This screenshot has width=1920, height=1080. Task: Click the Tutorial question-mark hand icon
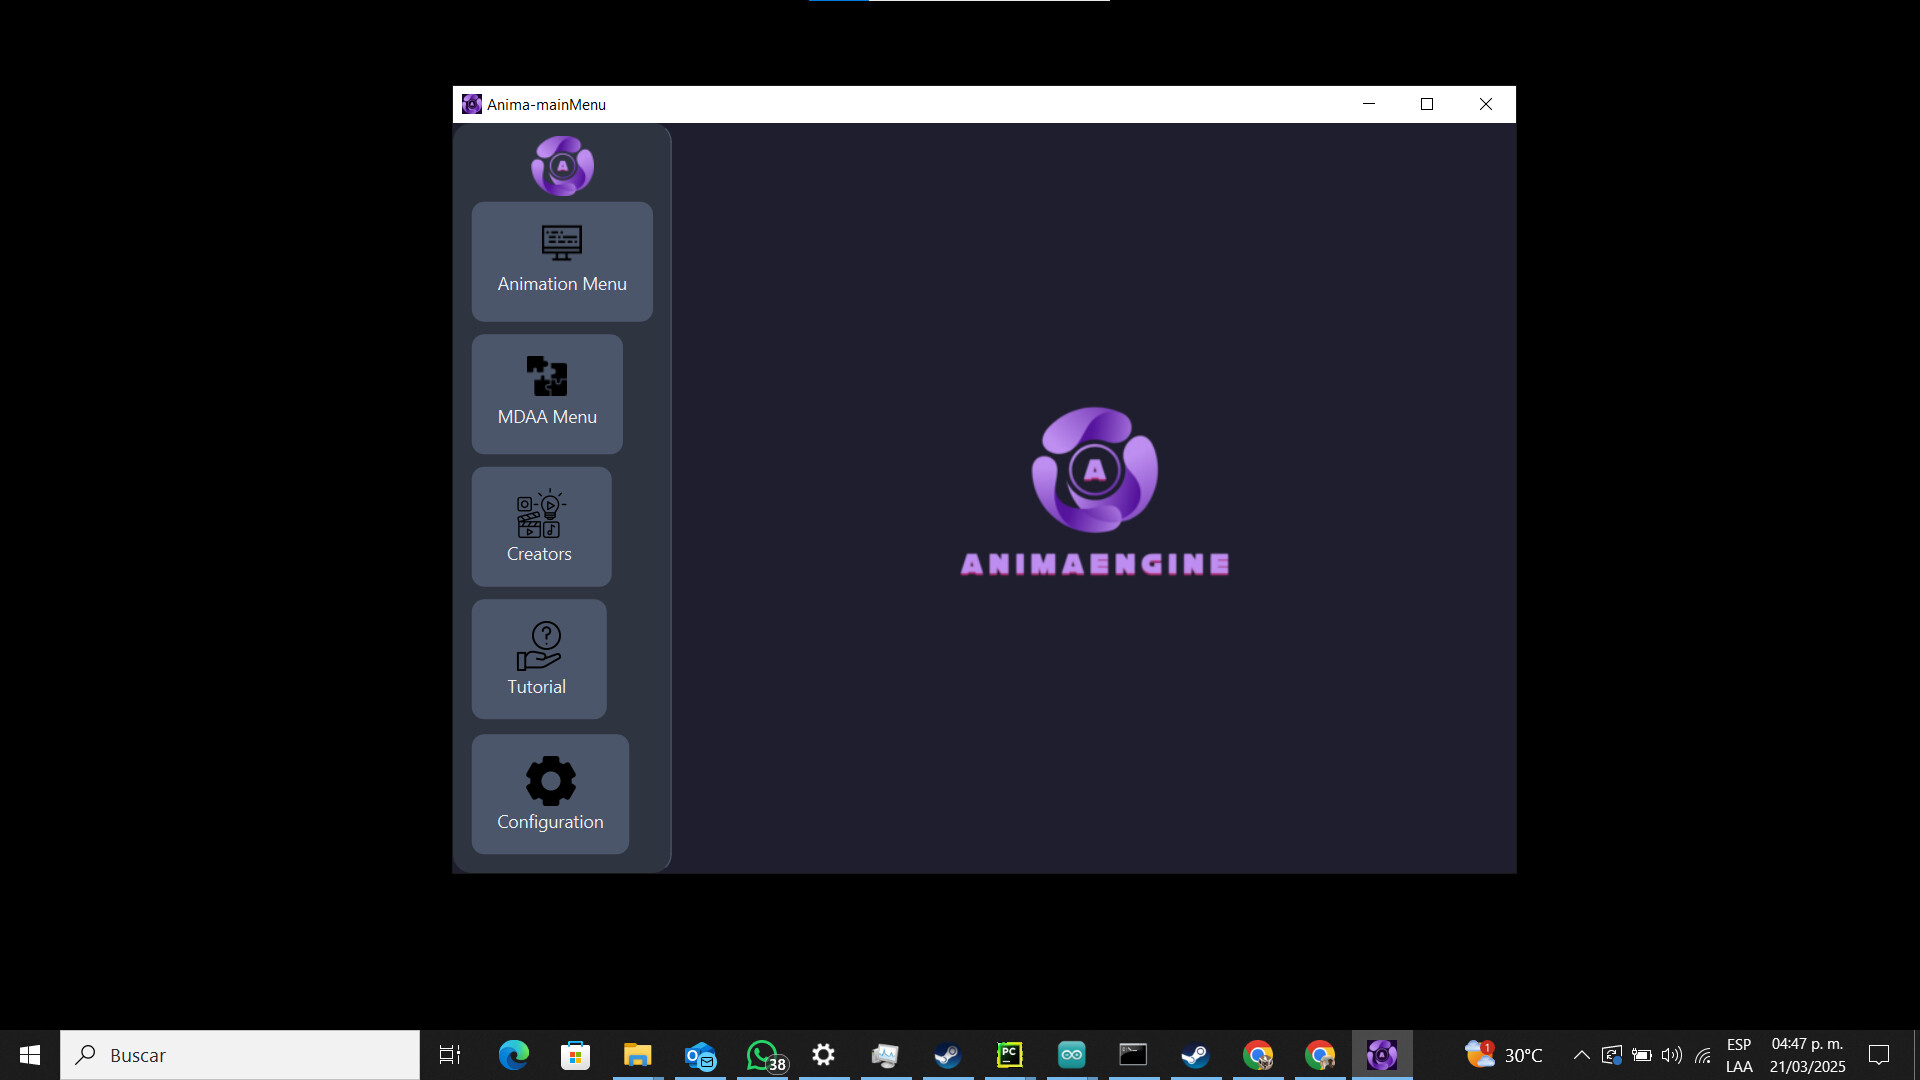(538, 647)
